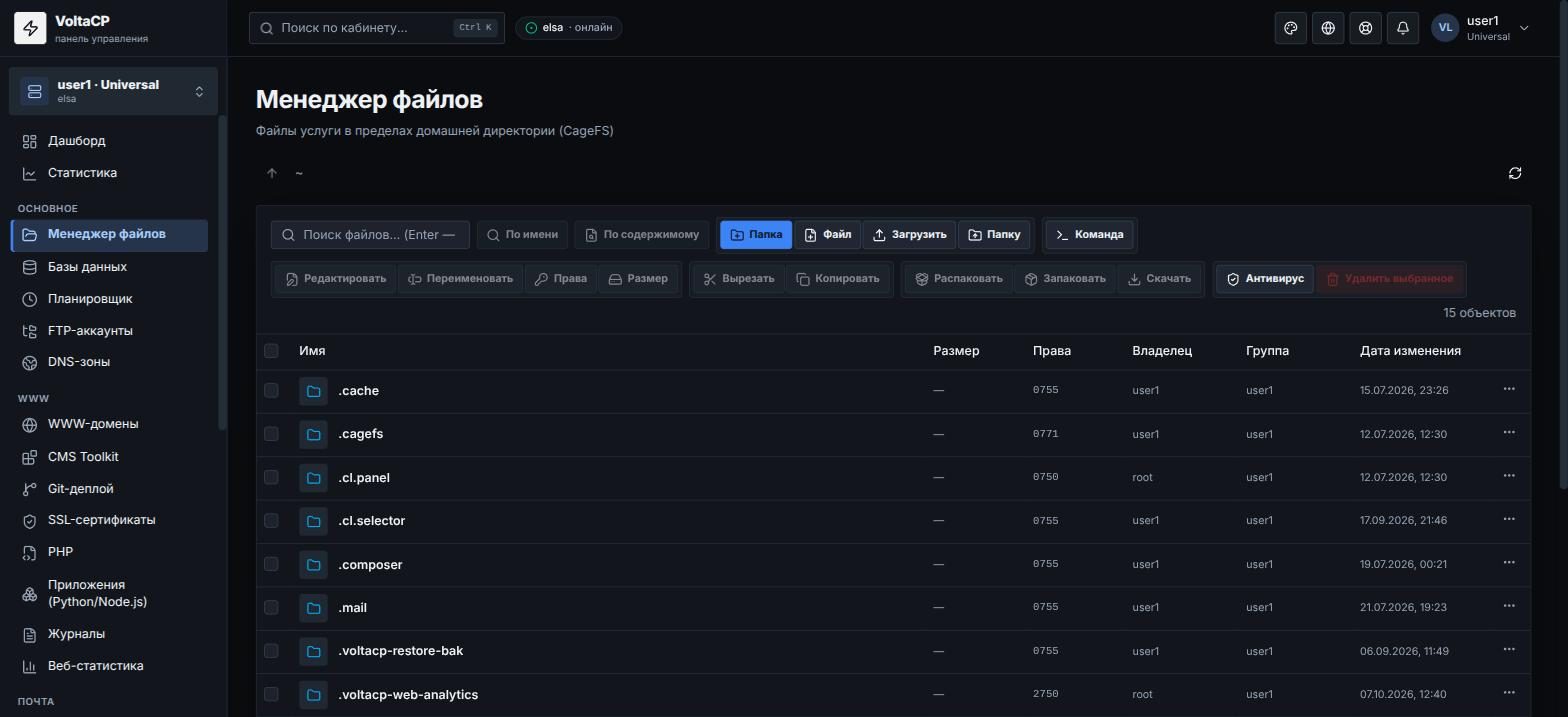The image size is (1568, 717).
Task: Switch search mode to По содержимому
Action: 642,235
